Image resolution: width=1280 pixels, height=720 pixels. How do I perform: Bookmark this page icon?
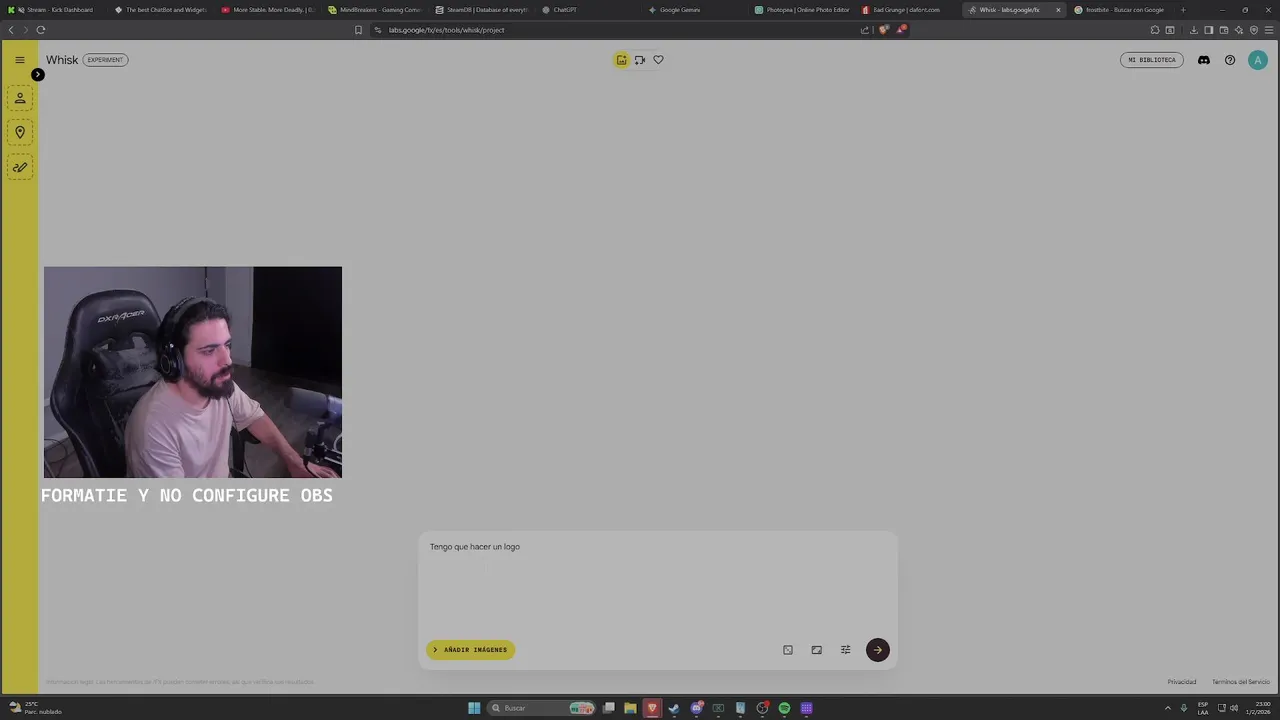(358, 30)
